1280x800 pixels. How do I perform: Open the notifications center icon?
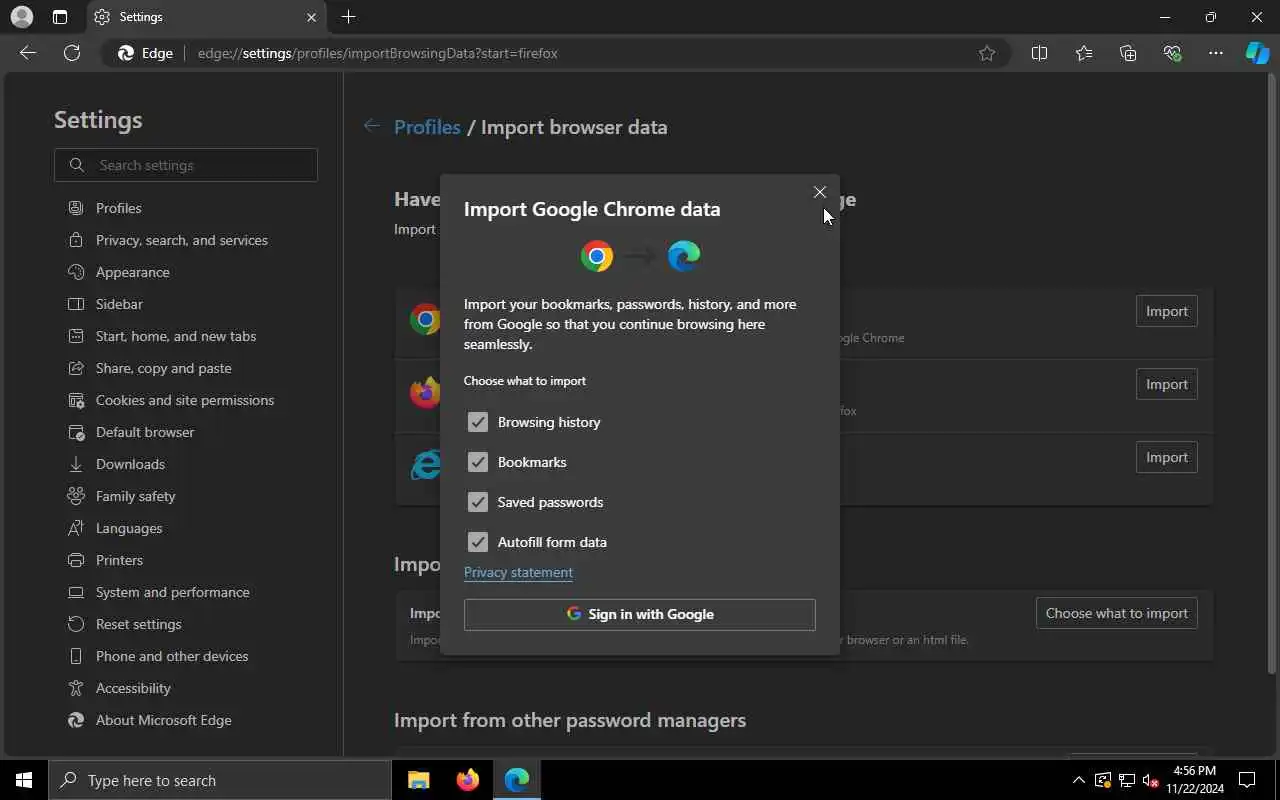(x=1247, y=780)
